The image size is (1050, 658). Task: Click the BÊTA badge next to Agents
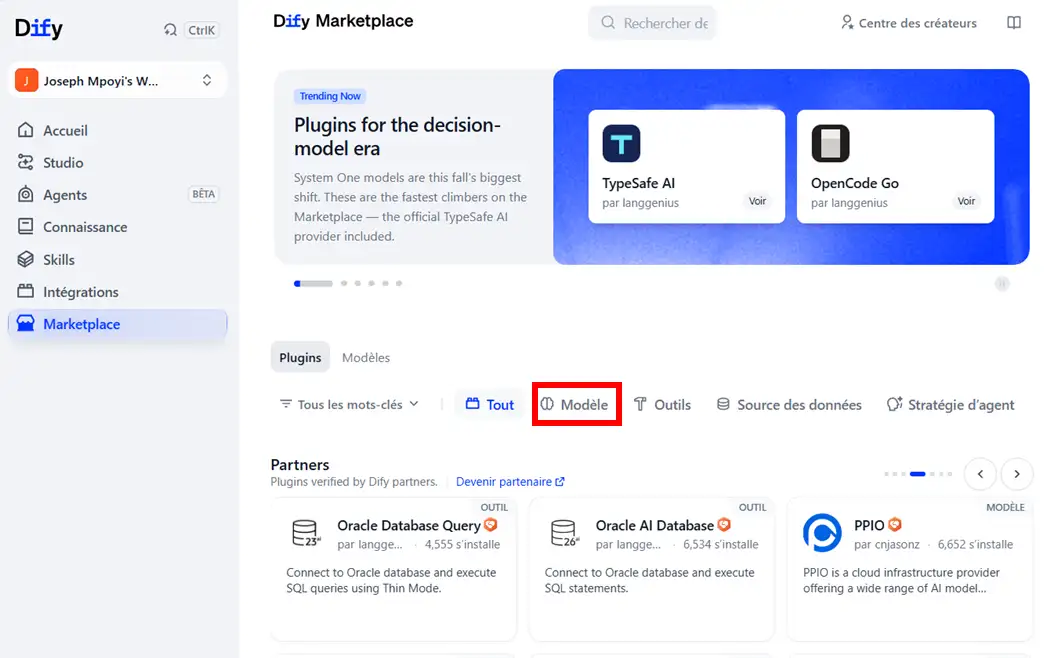tap(204, 194)
